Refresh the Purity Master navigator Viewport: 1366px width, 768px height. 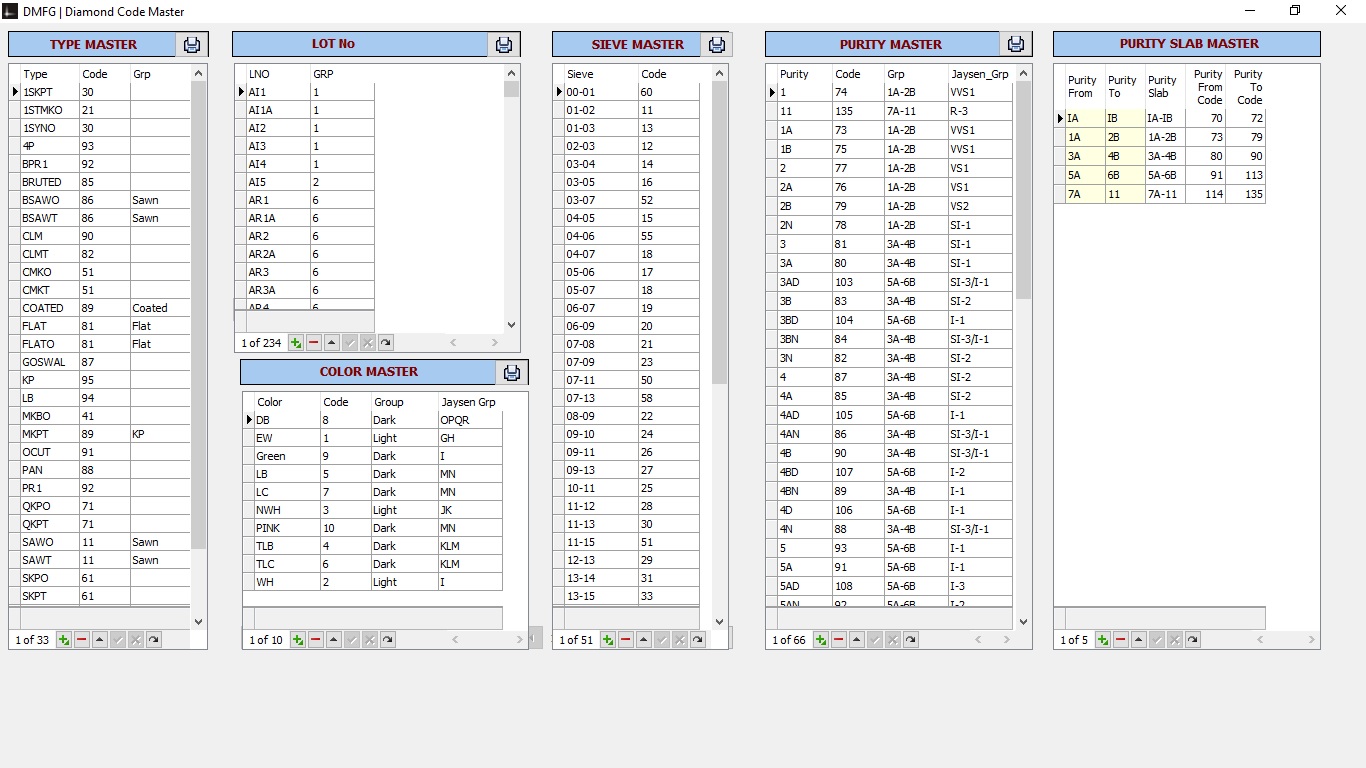coord(911,640)
